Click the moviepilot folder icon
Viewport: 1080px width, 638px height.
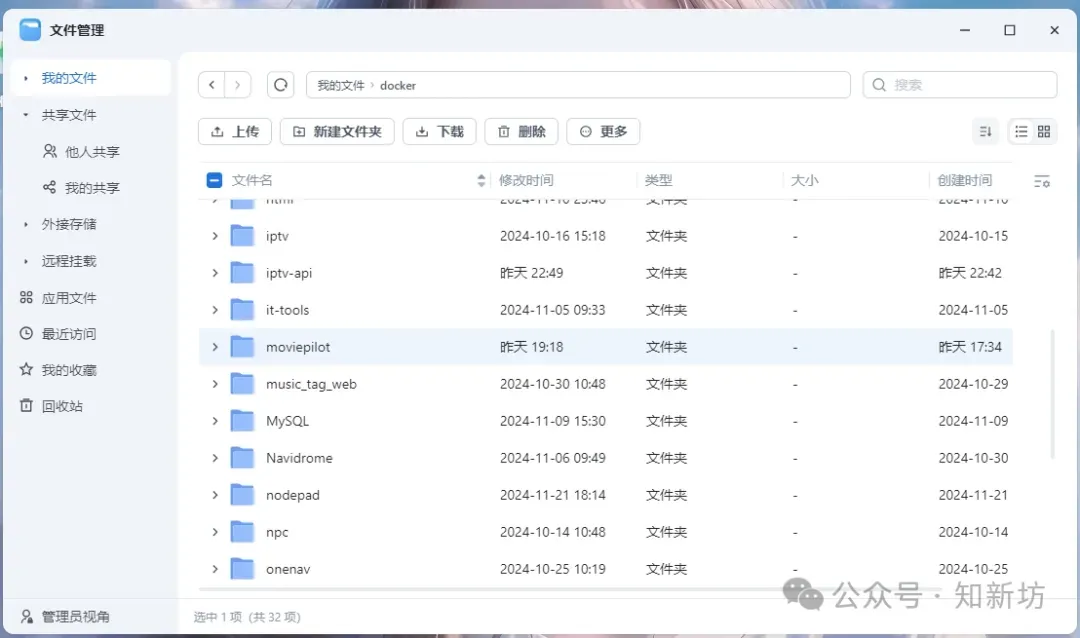coord(242,347)
